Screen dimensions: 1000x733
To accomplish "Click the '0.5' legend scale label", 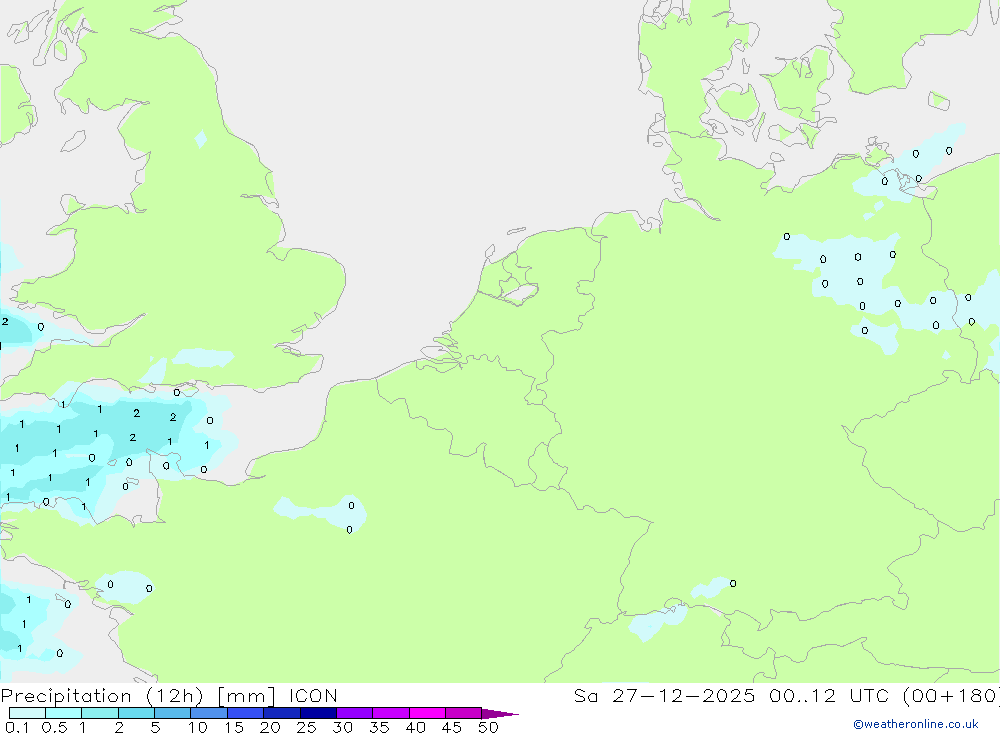I will 54,727.
